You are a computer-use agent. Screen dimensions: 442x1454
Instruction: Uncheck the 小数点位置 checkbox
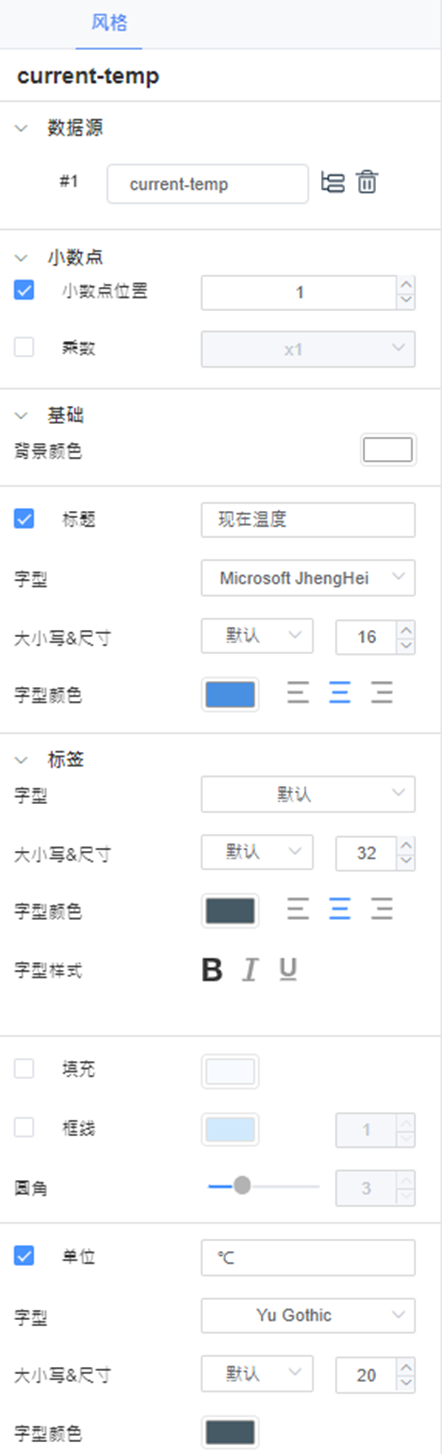coord(24,291)
